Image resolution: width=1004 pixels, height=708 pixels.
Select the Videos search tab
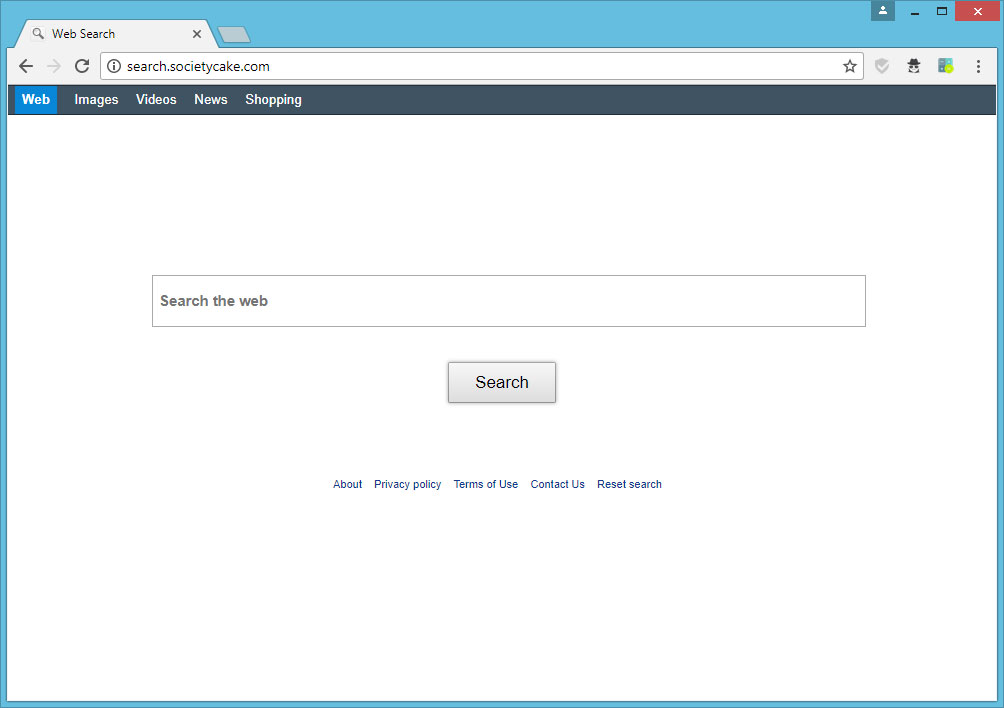coord(156,100)
